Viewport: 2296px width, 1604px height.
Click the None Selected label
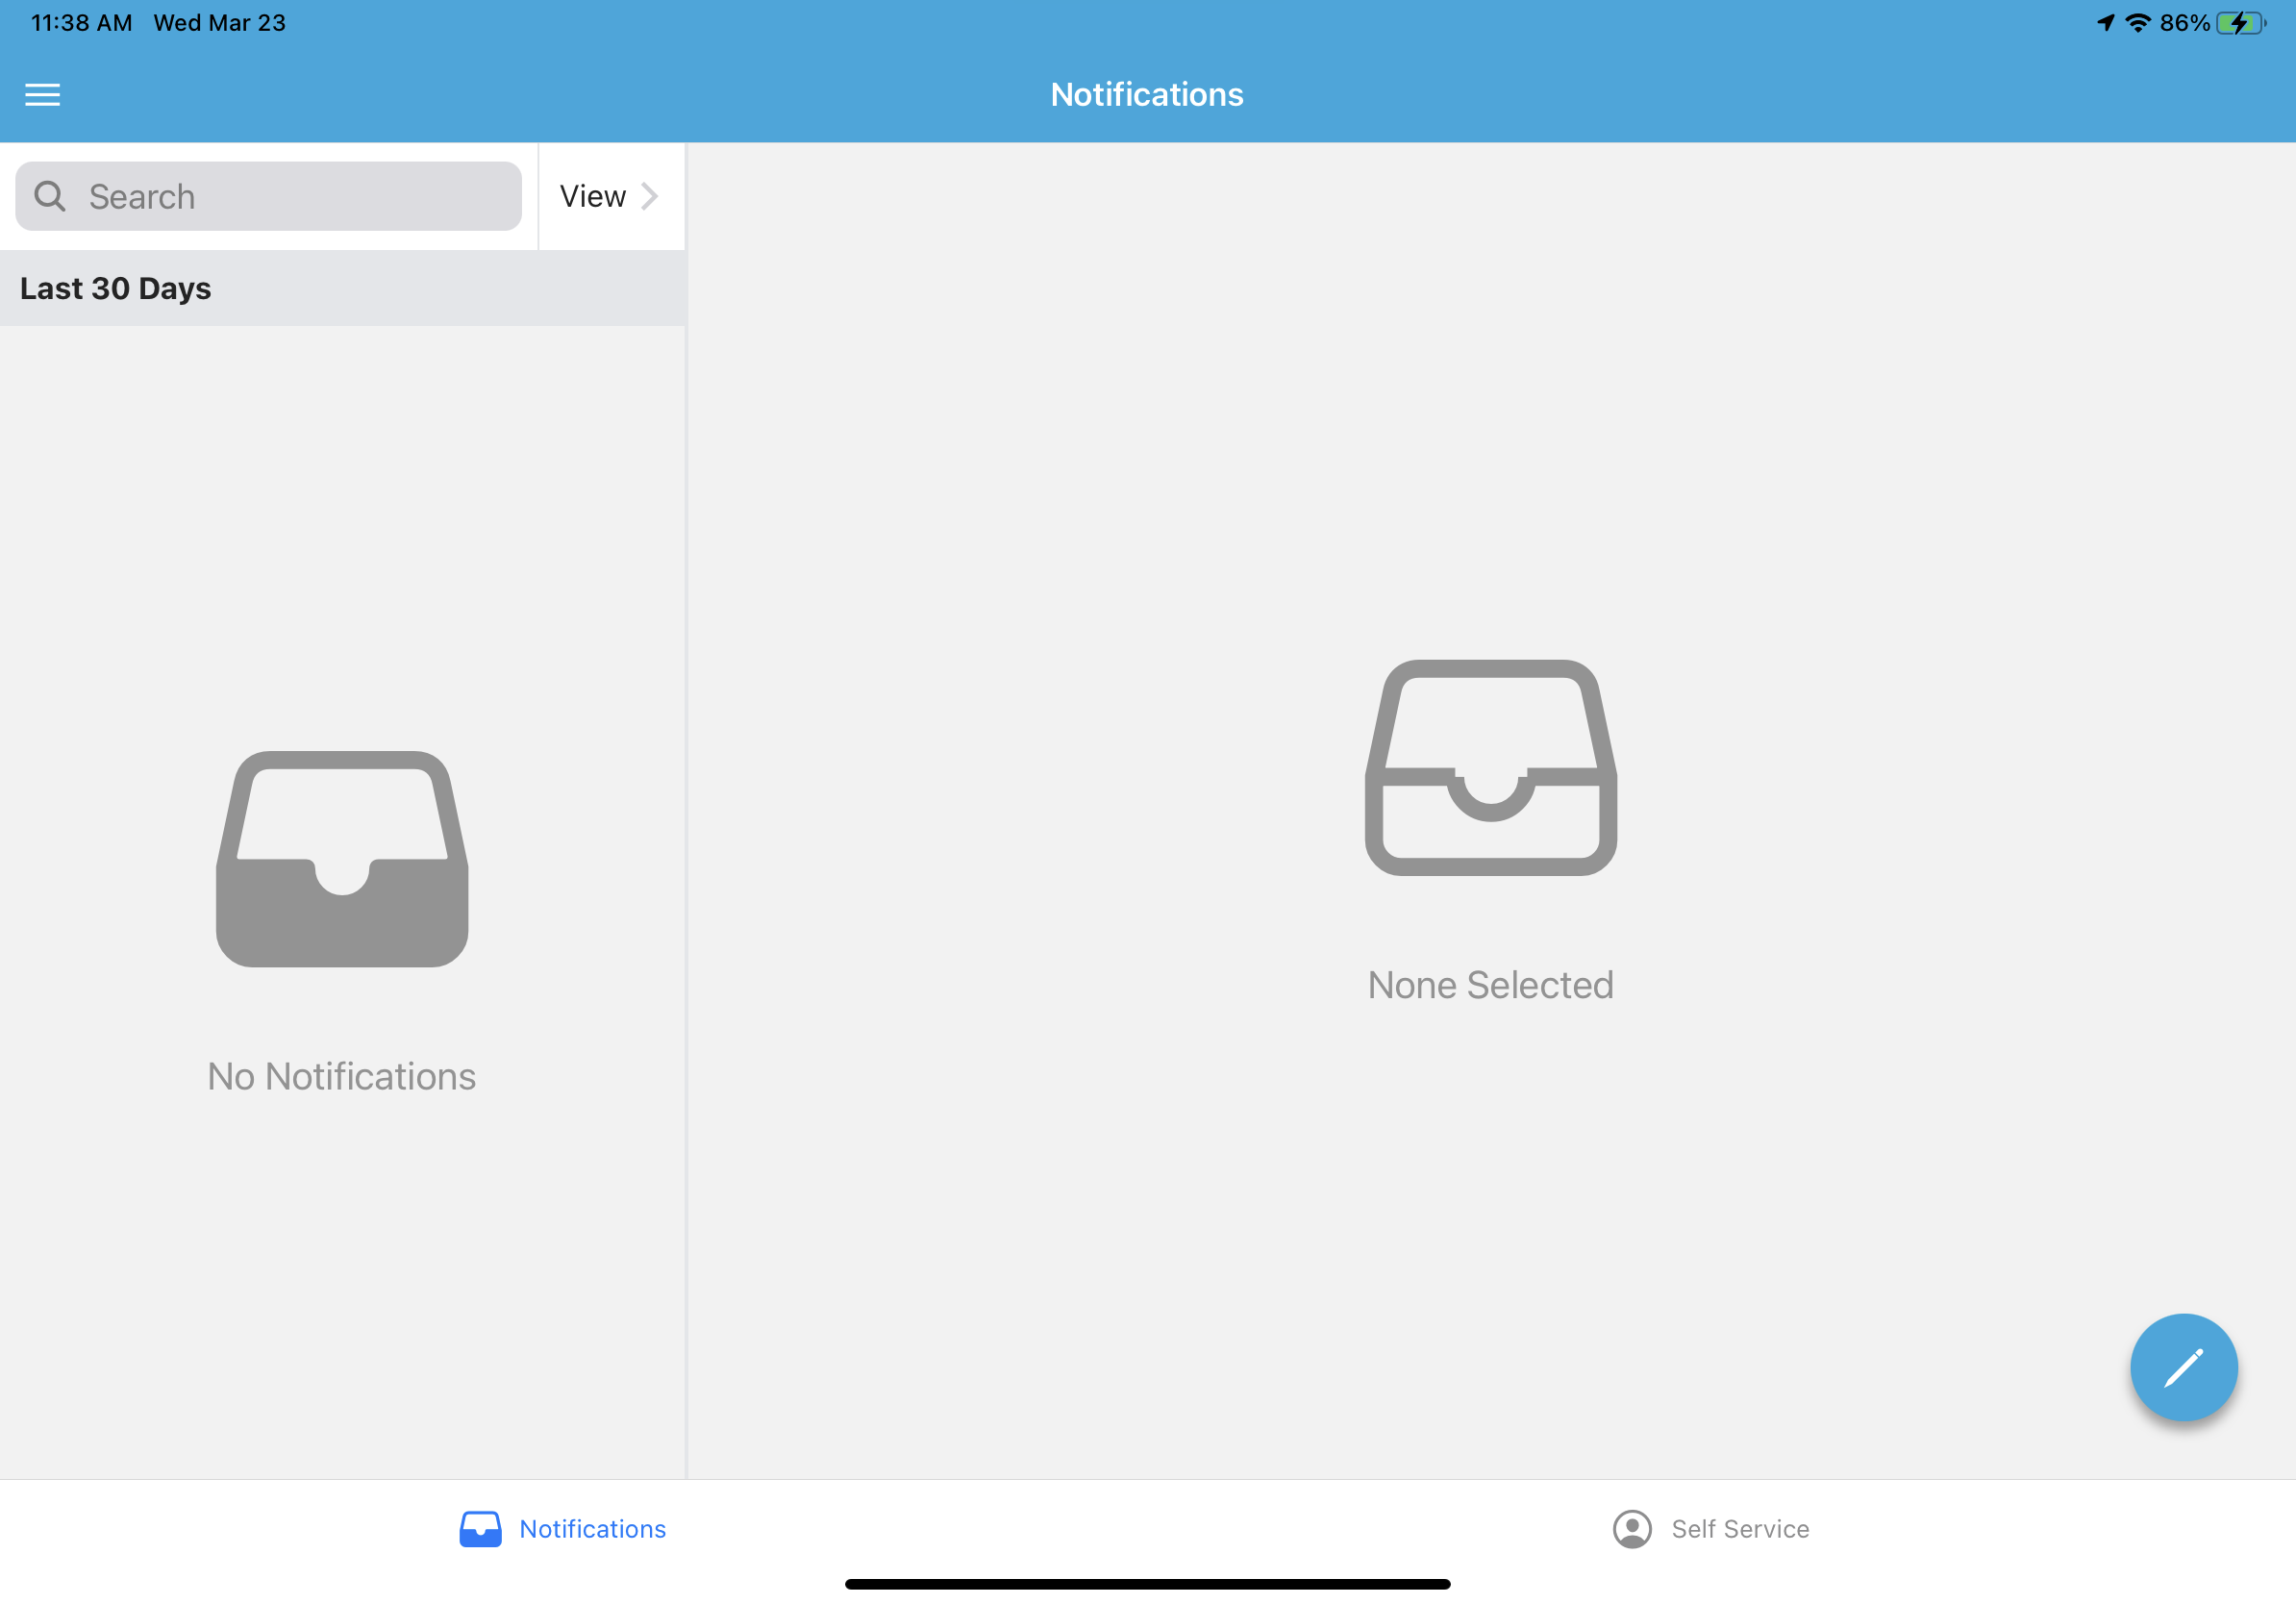1490,985
